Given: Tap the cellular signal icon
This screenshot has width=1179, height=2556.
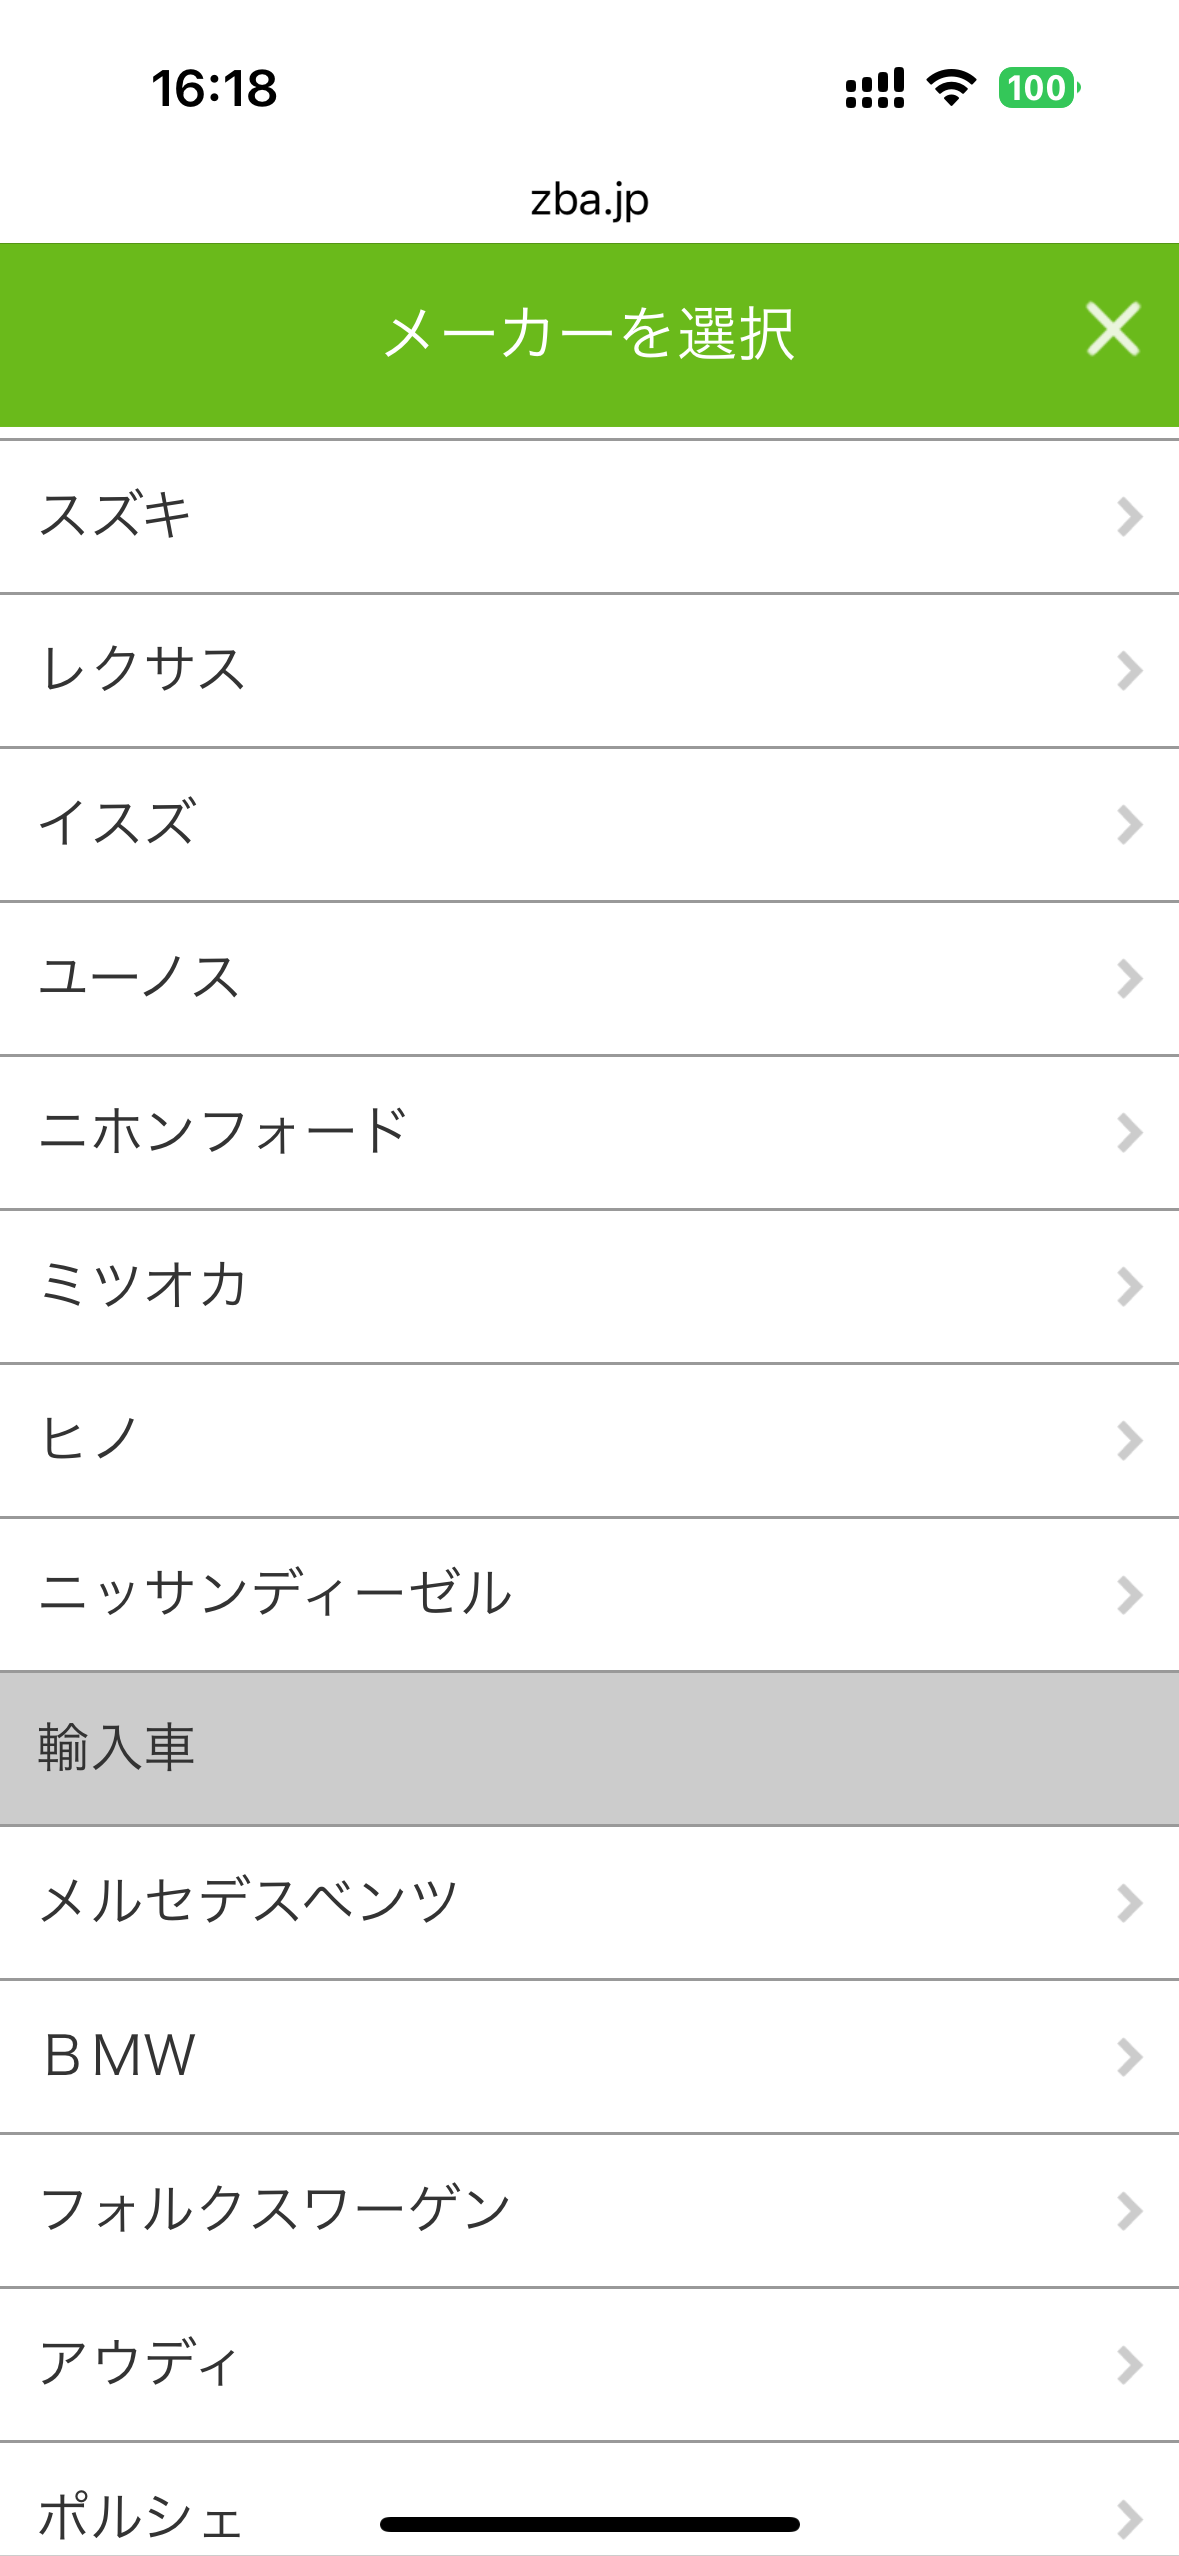Looking at the screenshot, I should coord(874,88).
